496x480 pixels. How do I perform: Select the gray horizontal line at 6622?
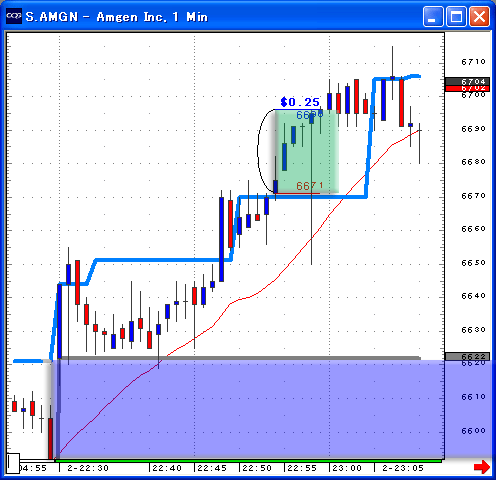coord(240,358)
